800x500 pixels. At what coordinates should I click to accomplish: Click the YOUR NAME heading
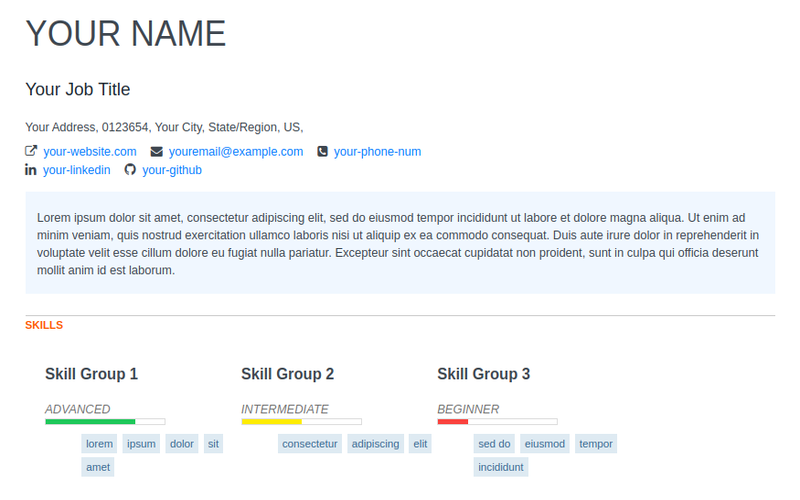[126, 34]
